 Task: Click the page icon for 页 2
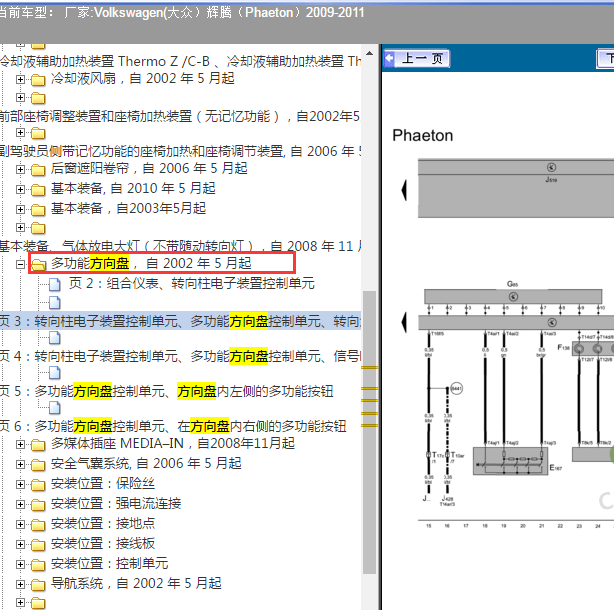pyautogui.click(x=55, y=284)
